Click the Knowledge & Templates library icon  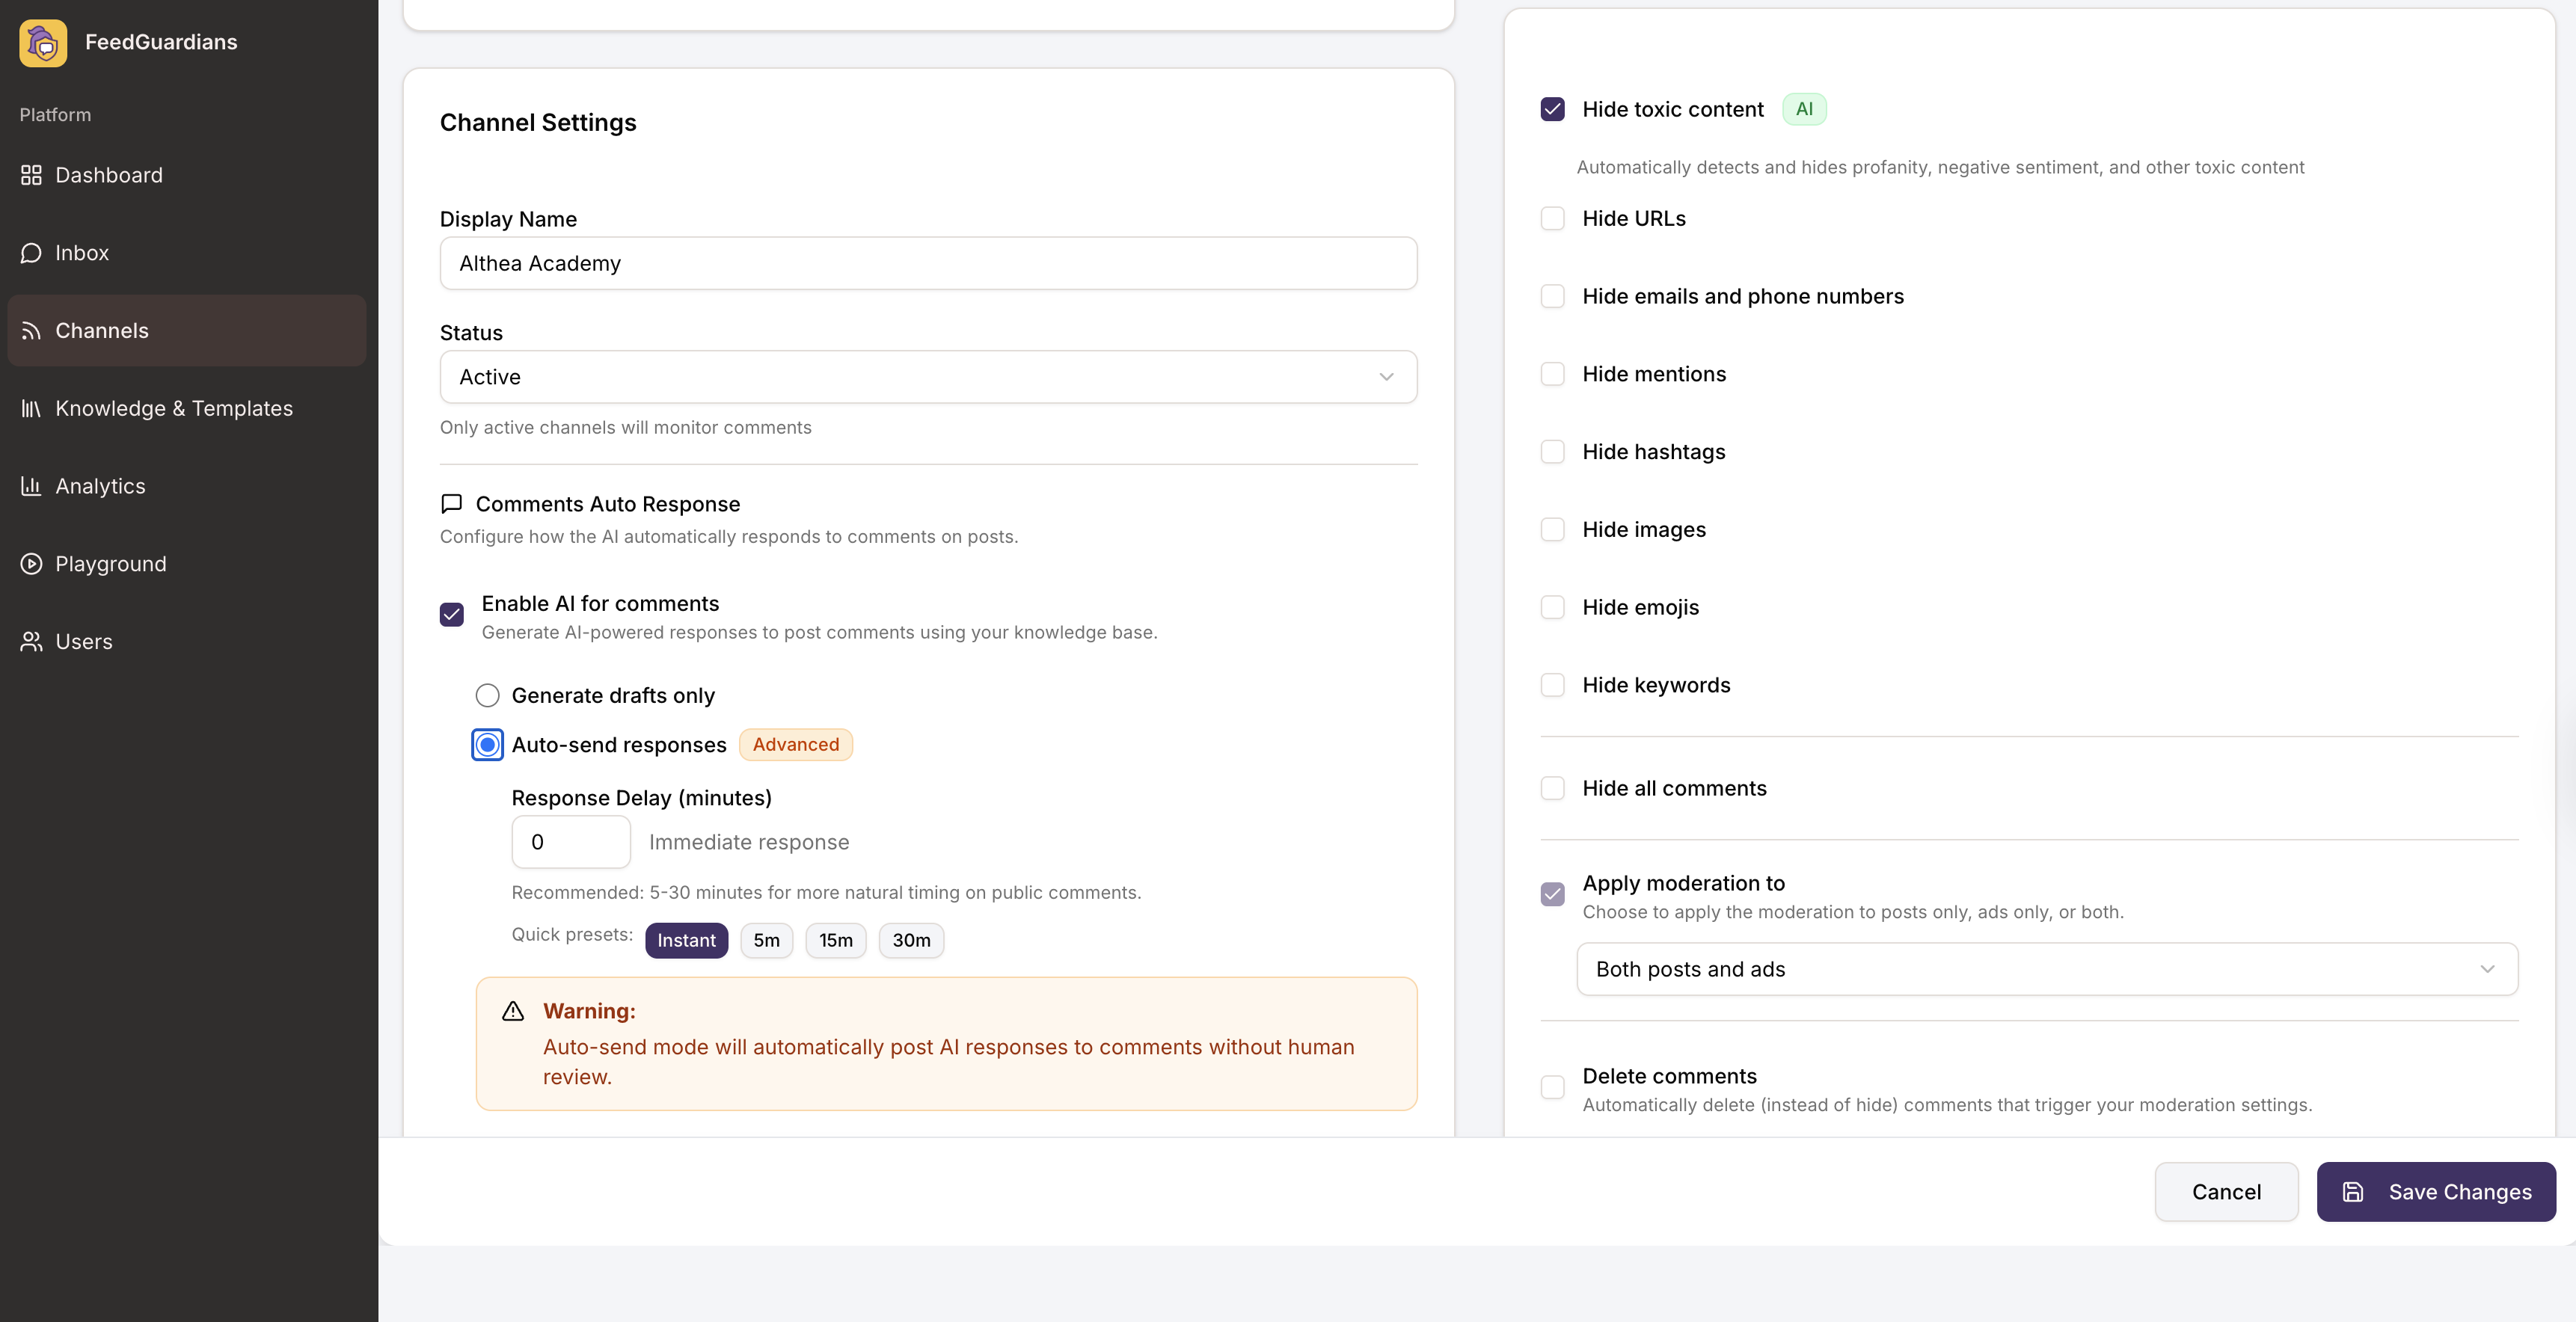coord(31,408)
